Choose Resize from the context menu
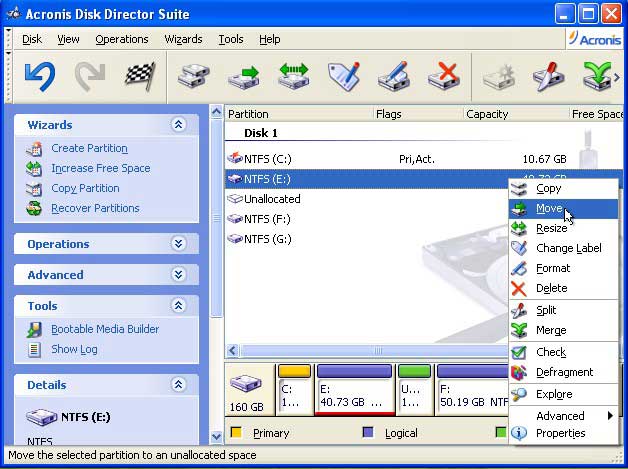Viewport: 628px width, 469px height. coord(564,228)
